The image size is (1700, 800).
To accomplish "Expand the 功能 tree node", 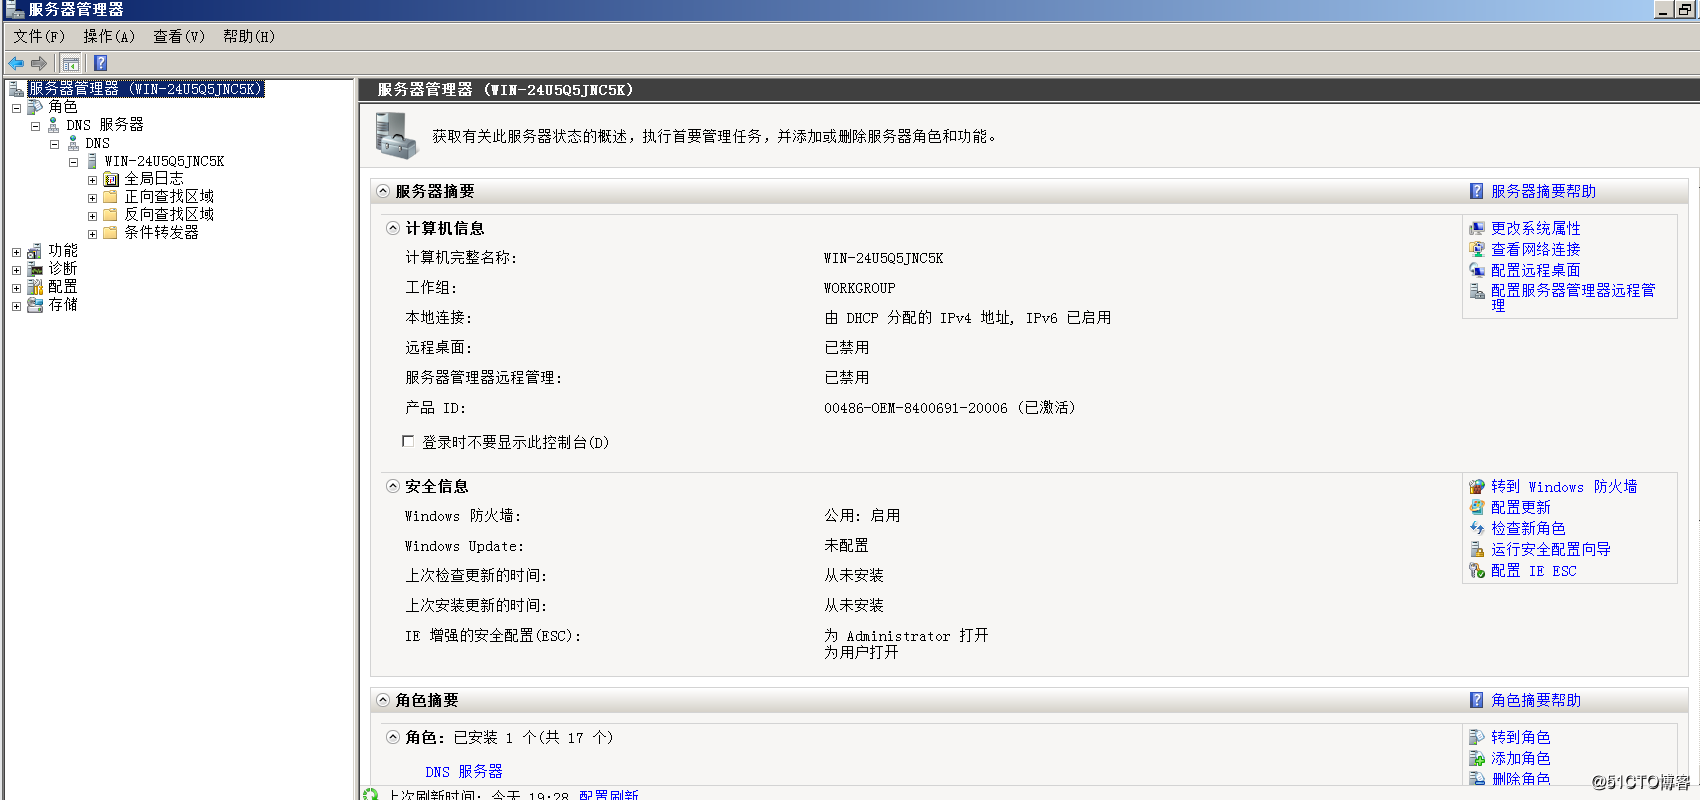I will coord(16,252).
